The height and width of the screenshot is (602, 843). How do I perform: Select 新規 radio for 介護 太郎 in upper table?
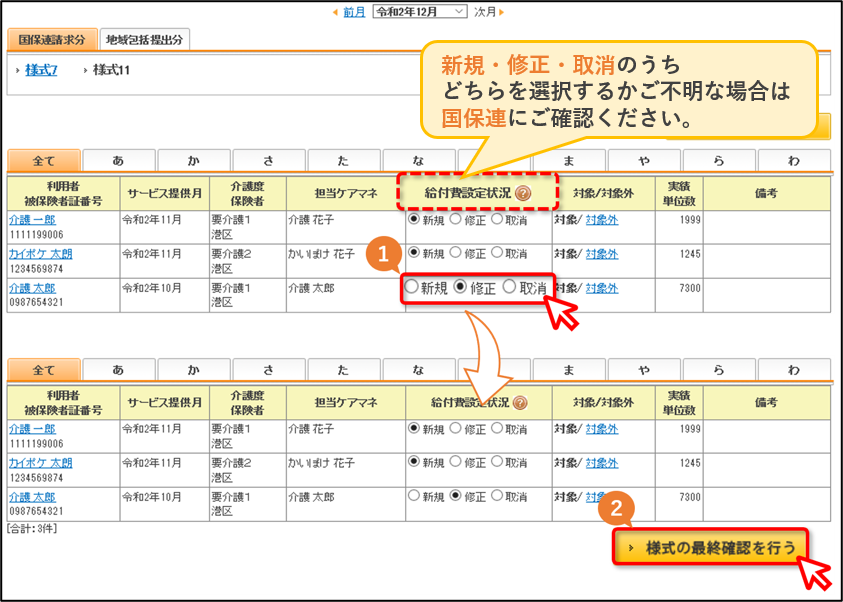pos(411,287)
